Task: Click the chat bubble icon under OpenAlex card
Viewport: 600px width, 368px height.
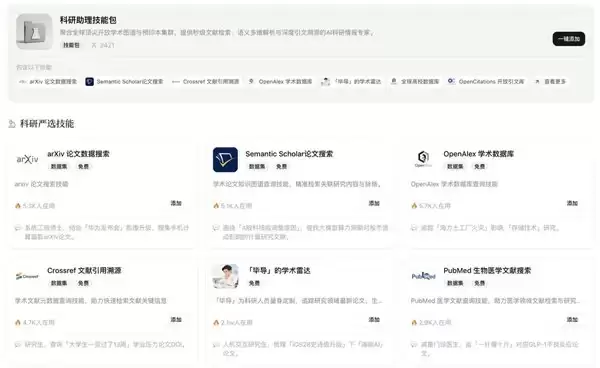Action: click(x=414, y=228)
